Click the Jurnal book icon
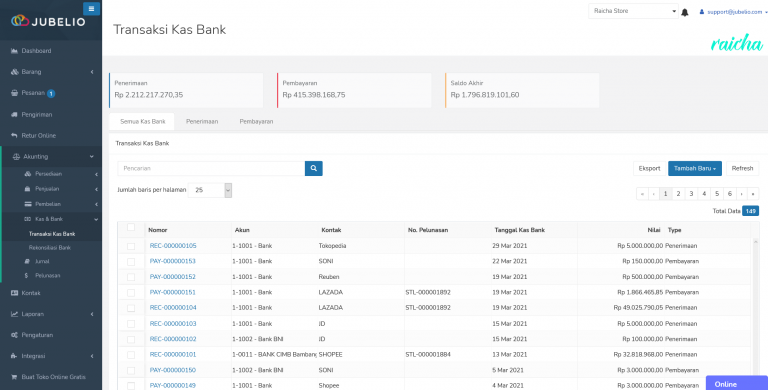Viewport: 768px width, 390px height. coord(27,262)
